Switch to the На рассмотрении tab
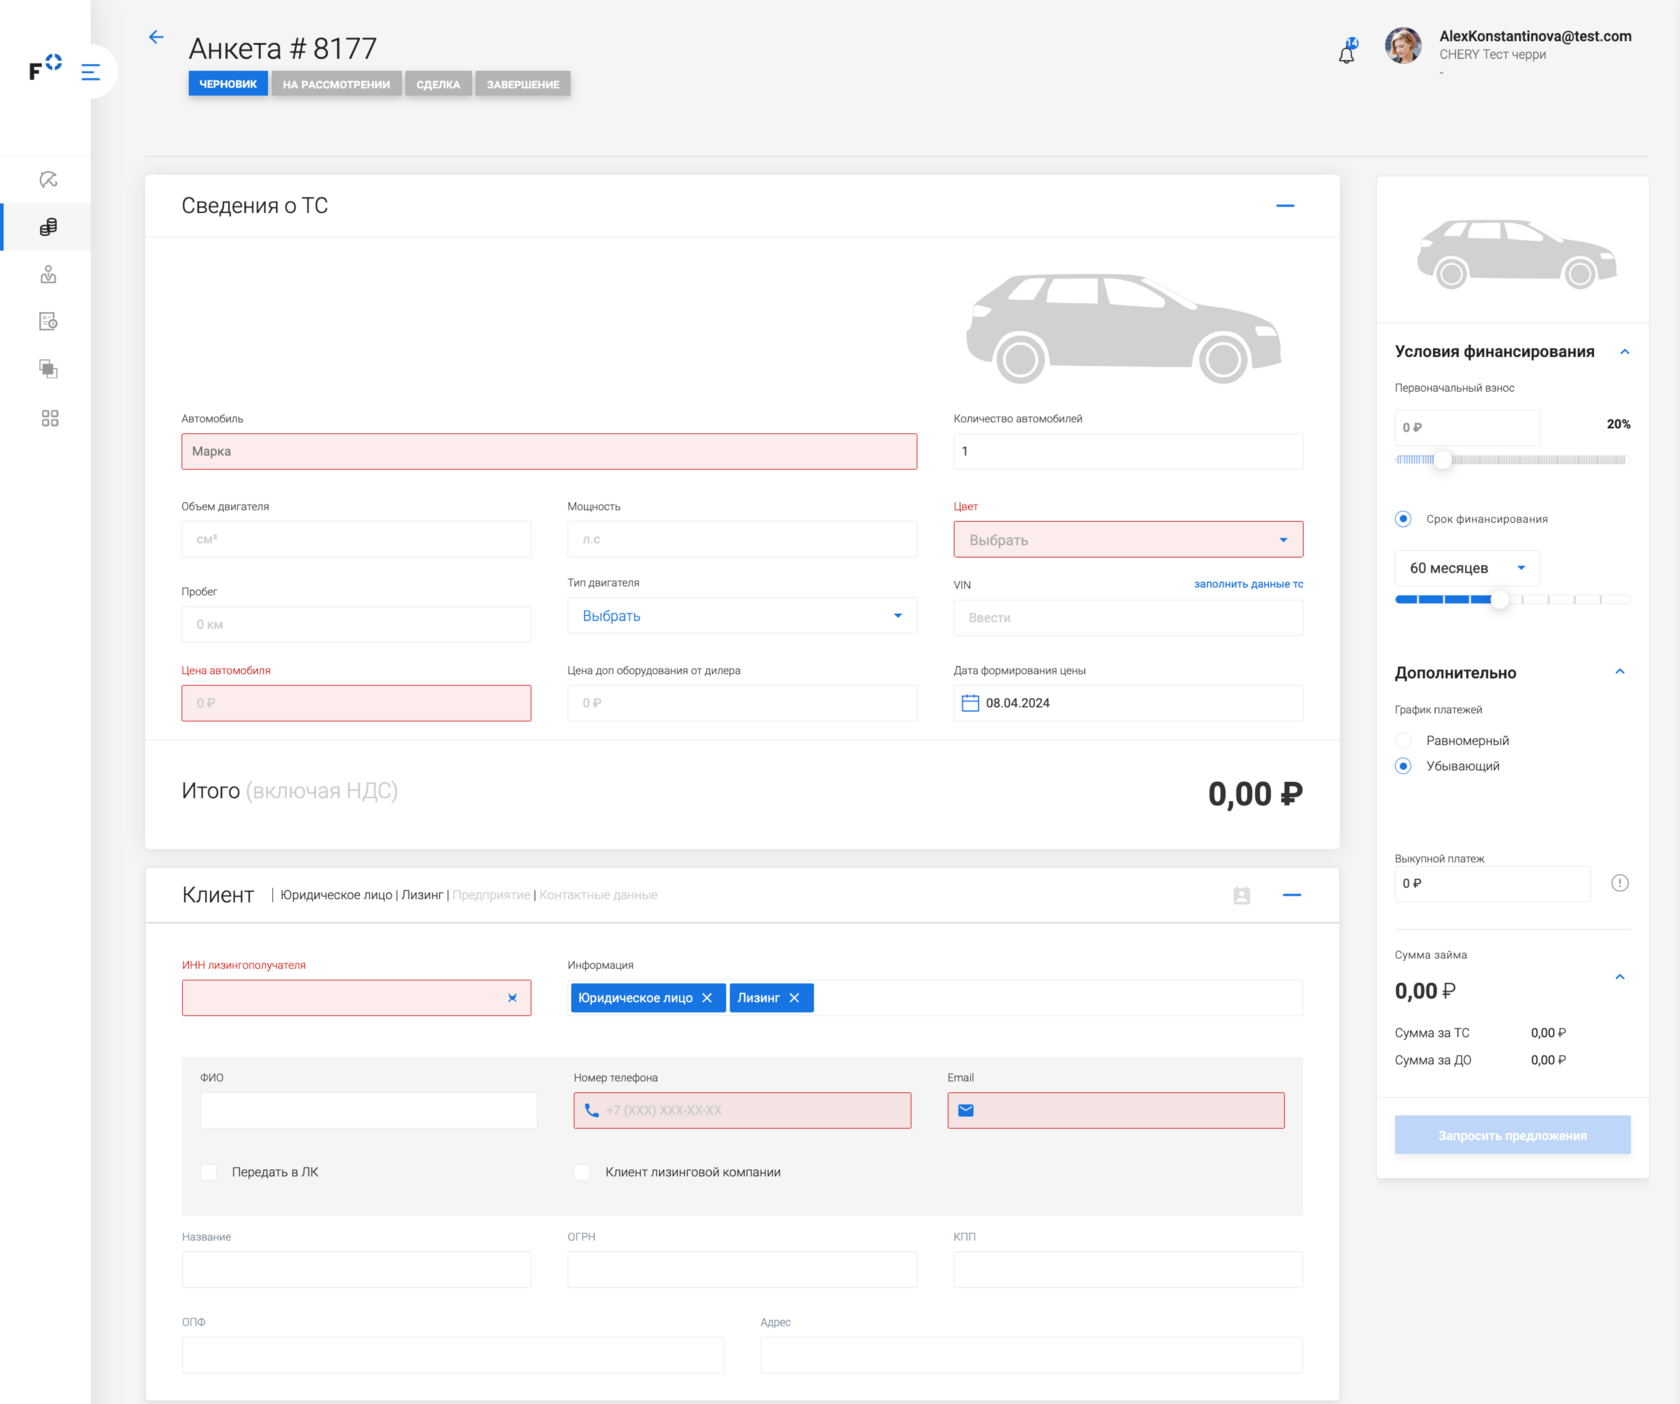 click(x=336, y=84)
